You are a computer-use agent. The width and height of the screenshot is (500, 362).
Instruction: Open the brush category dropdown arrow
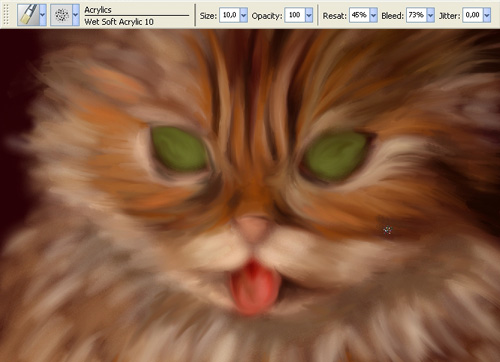point(43,15)
